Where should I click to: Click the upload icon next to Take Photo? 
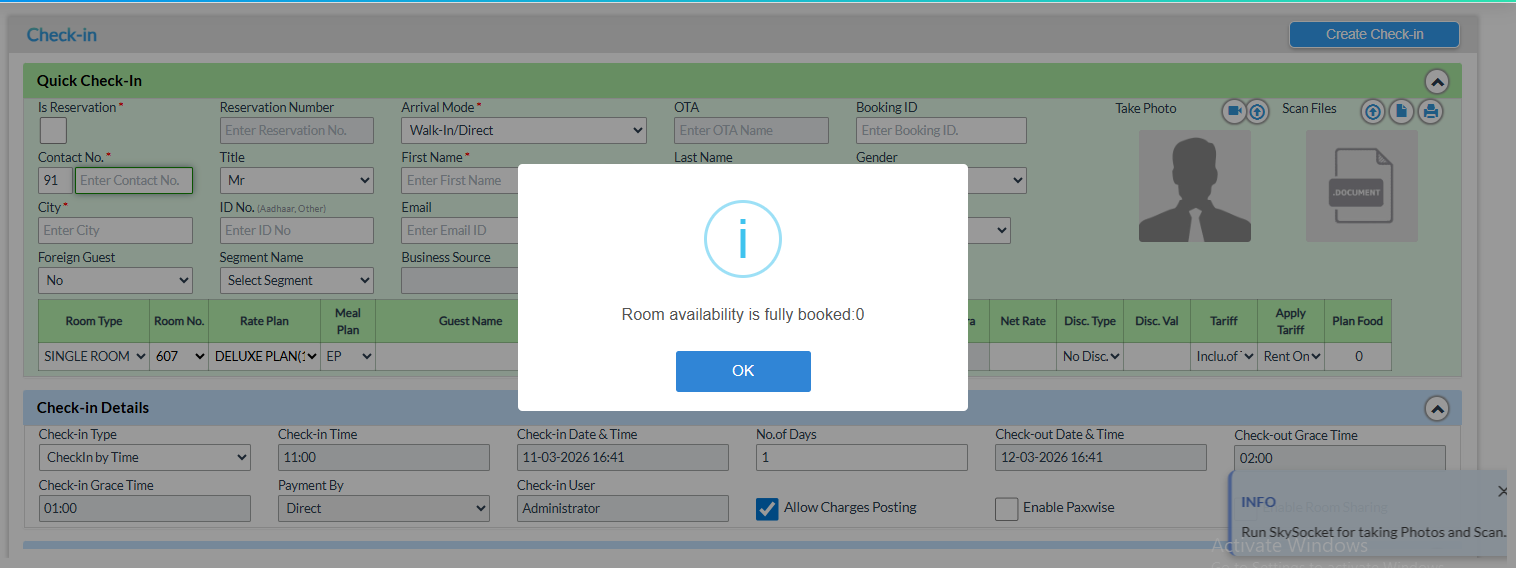(1257, 112)
